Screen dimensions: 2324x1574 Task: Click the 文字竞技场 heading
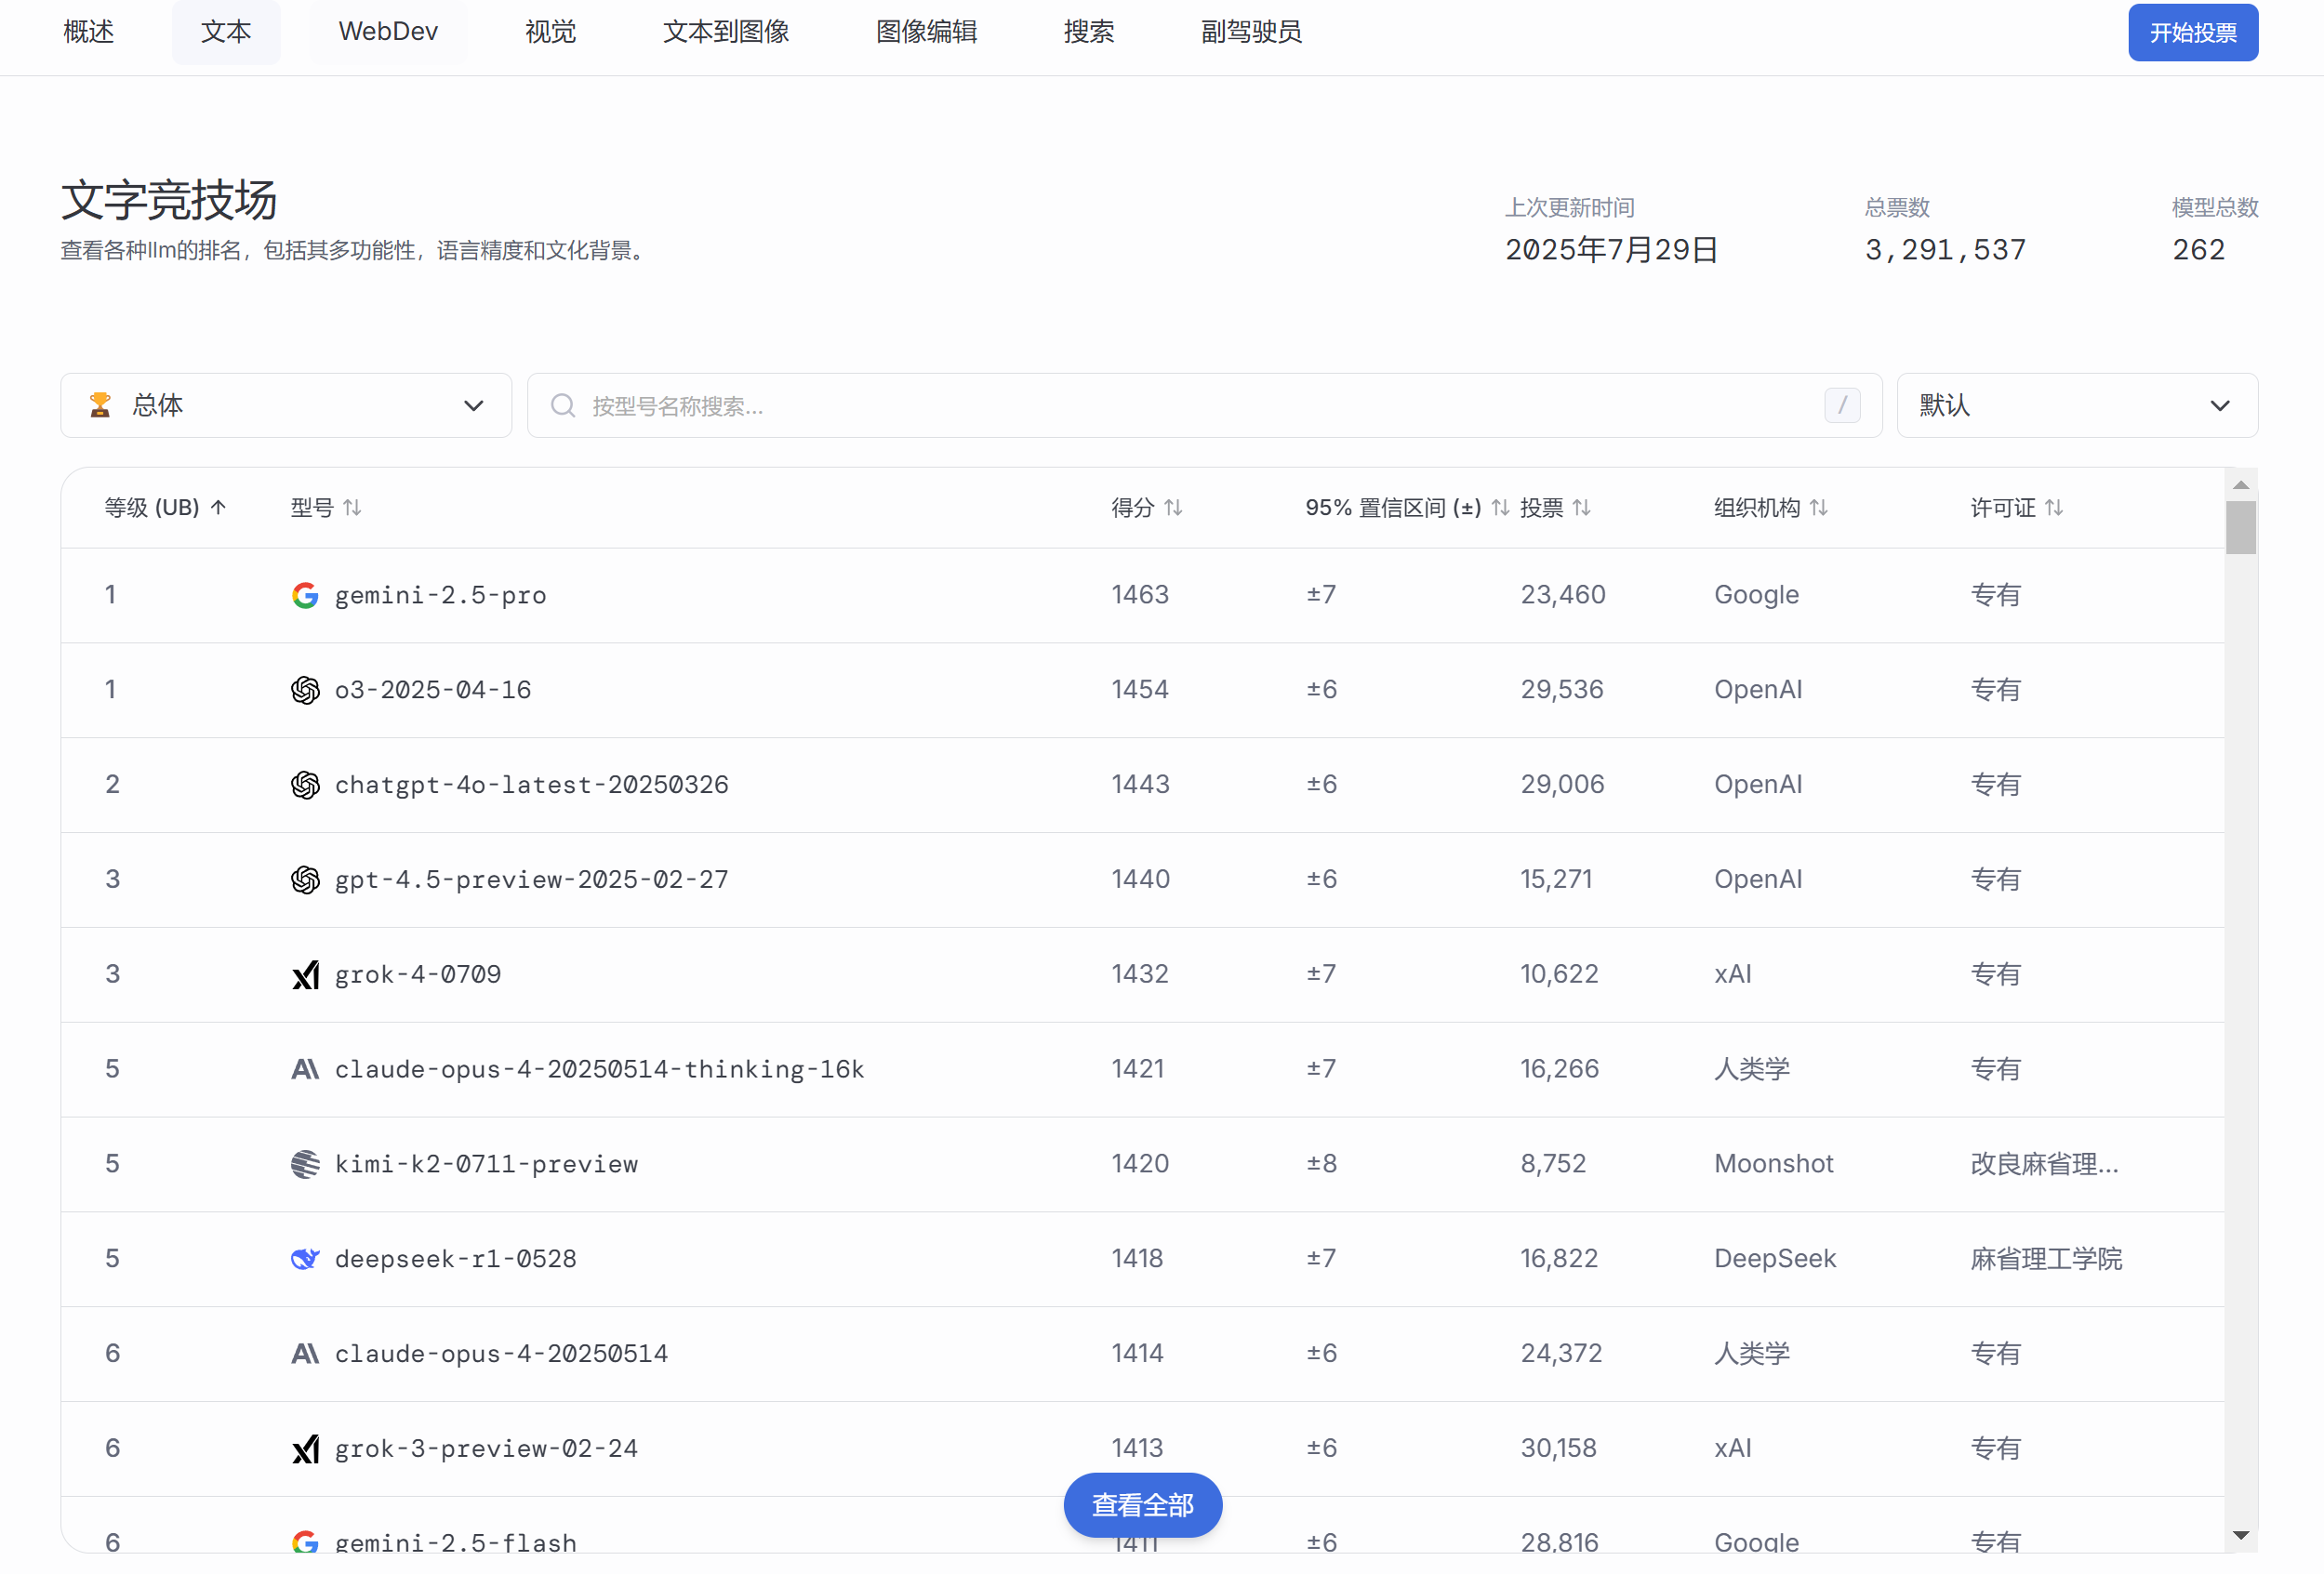169,200
